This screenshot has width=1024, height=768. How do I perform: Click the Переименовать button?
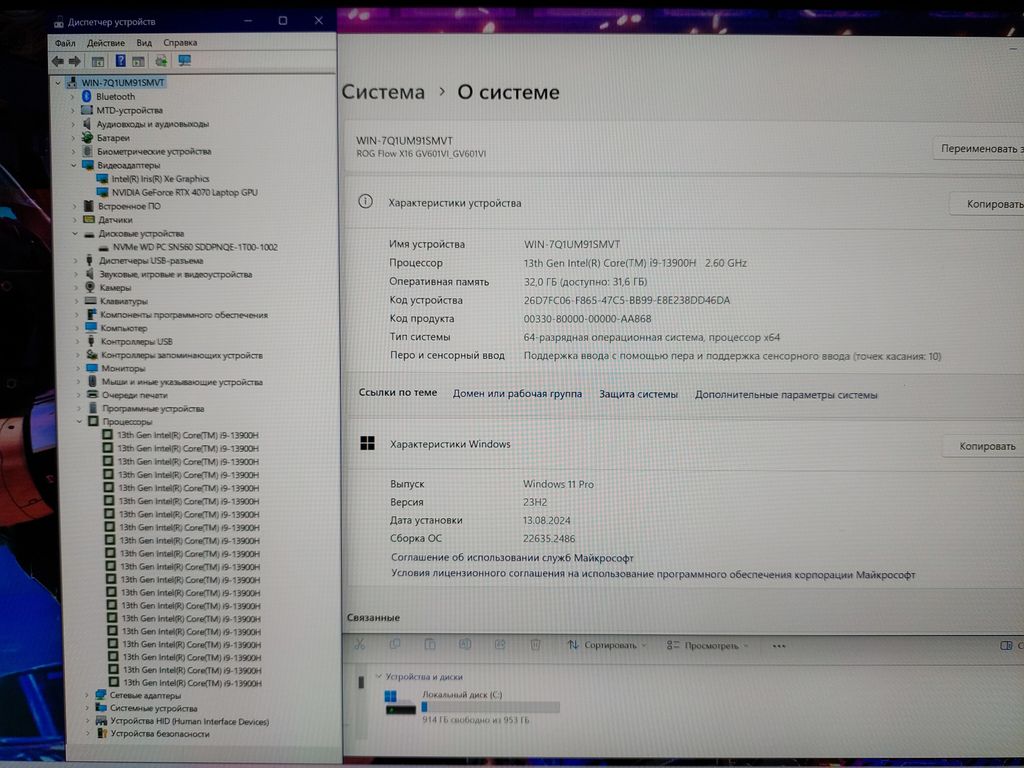(979, 149)
